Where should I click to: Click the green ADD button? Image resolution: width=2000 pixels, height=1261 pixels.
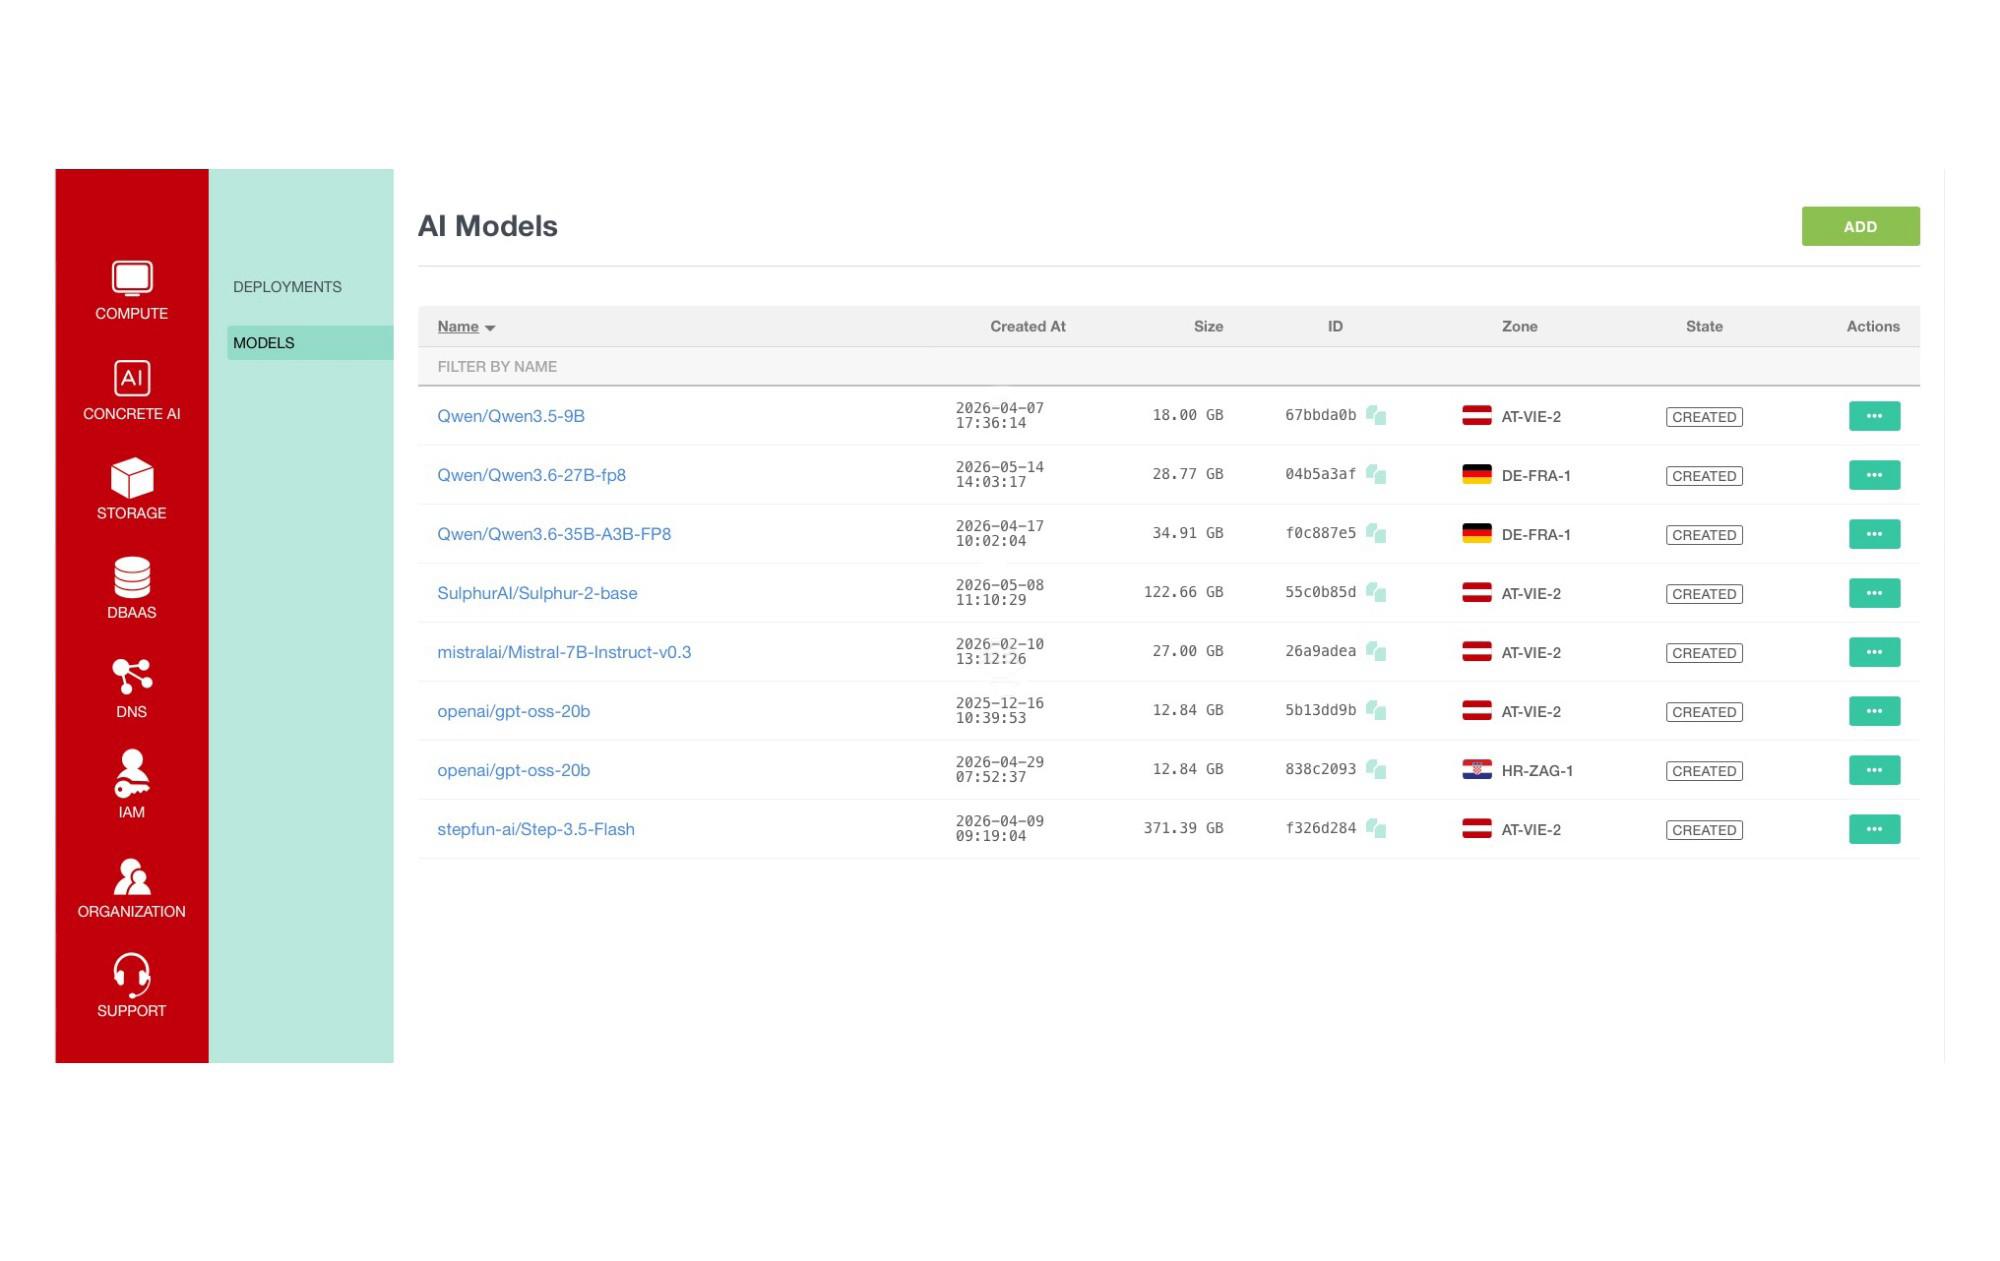tap(1860, 226)
